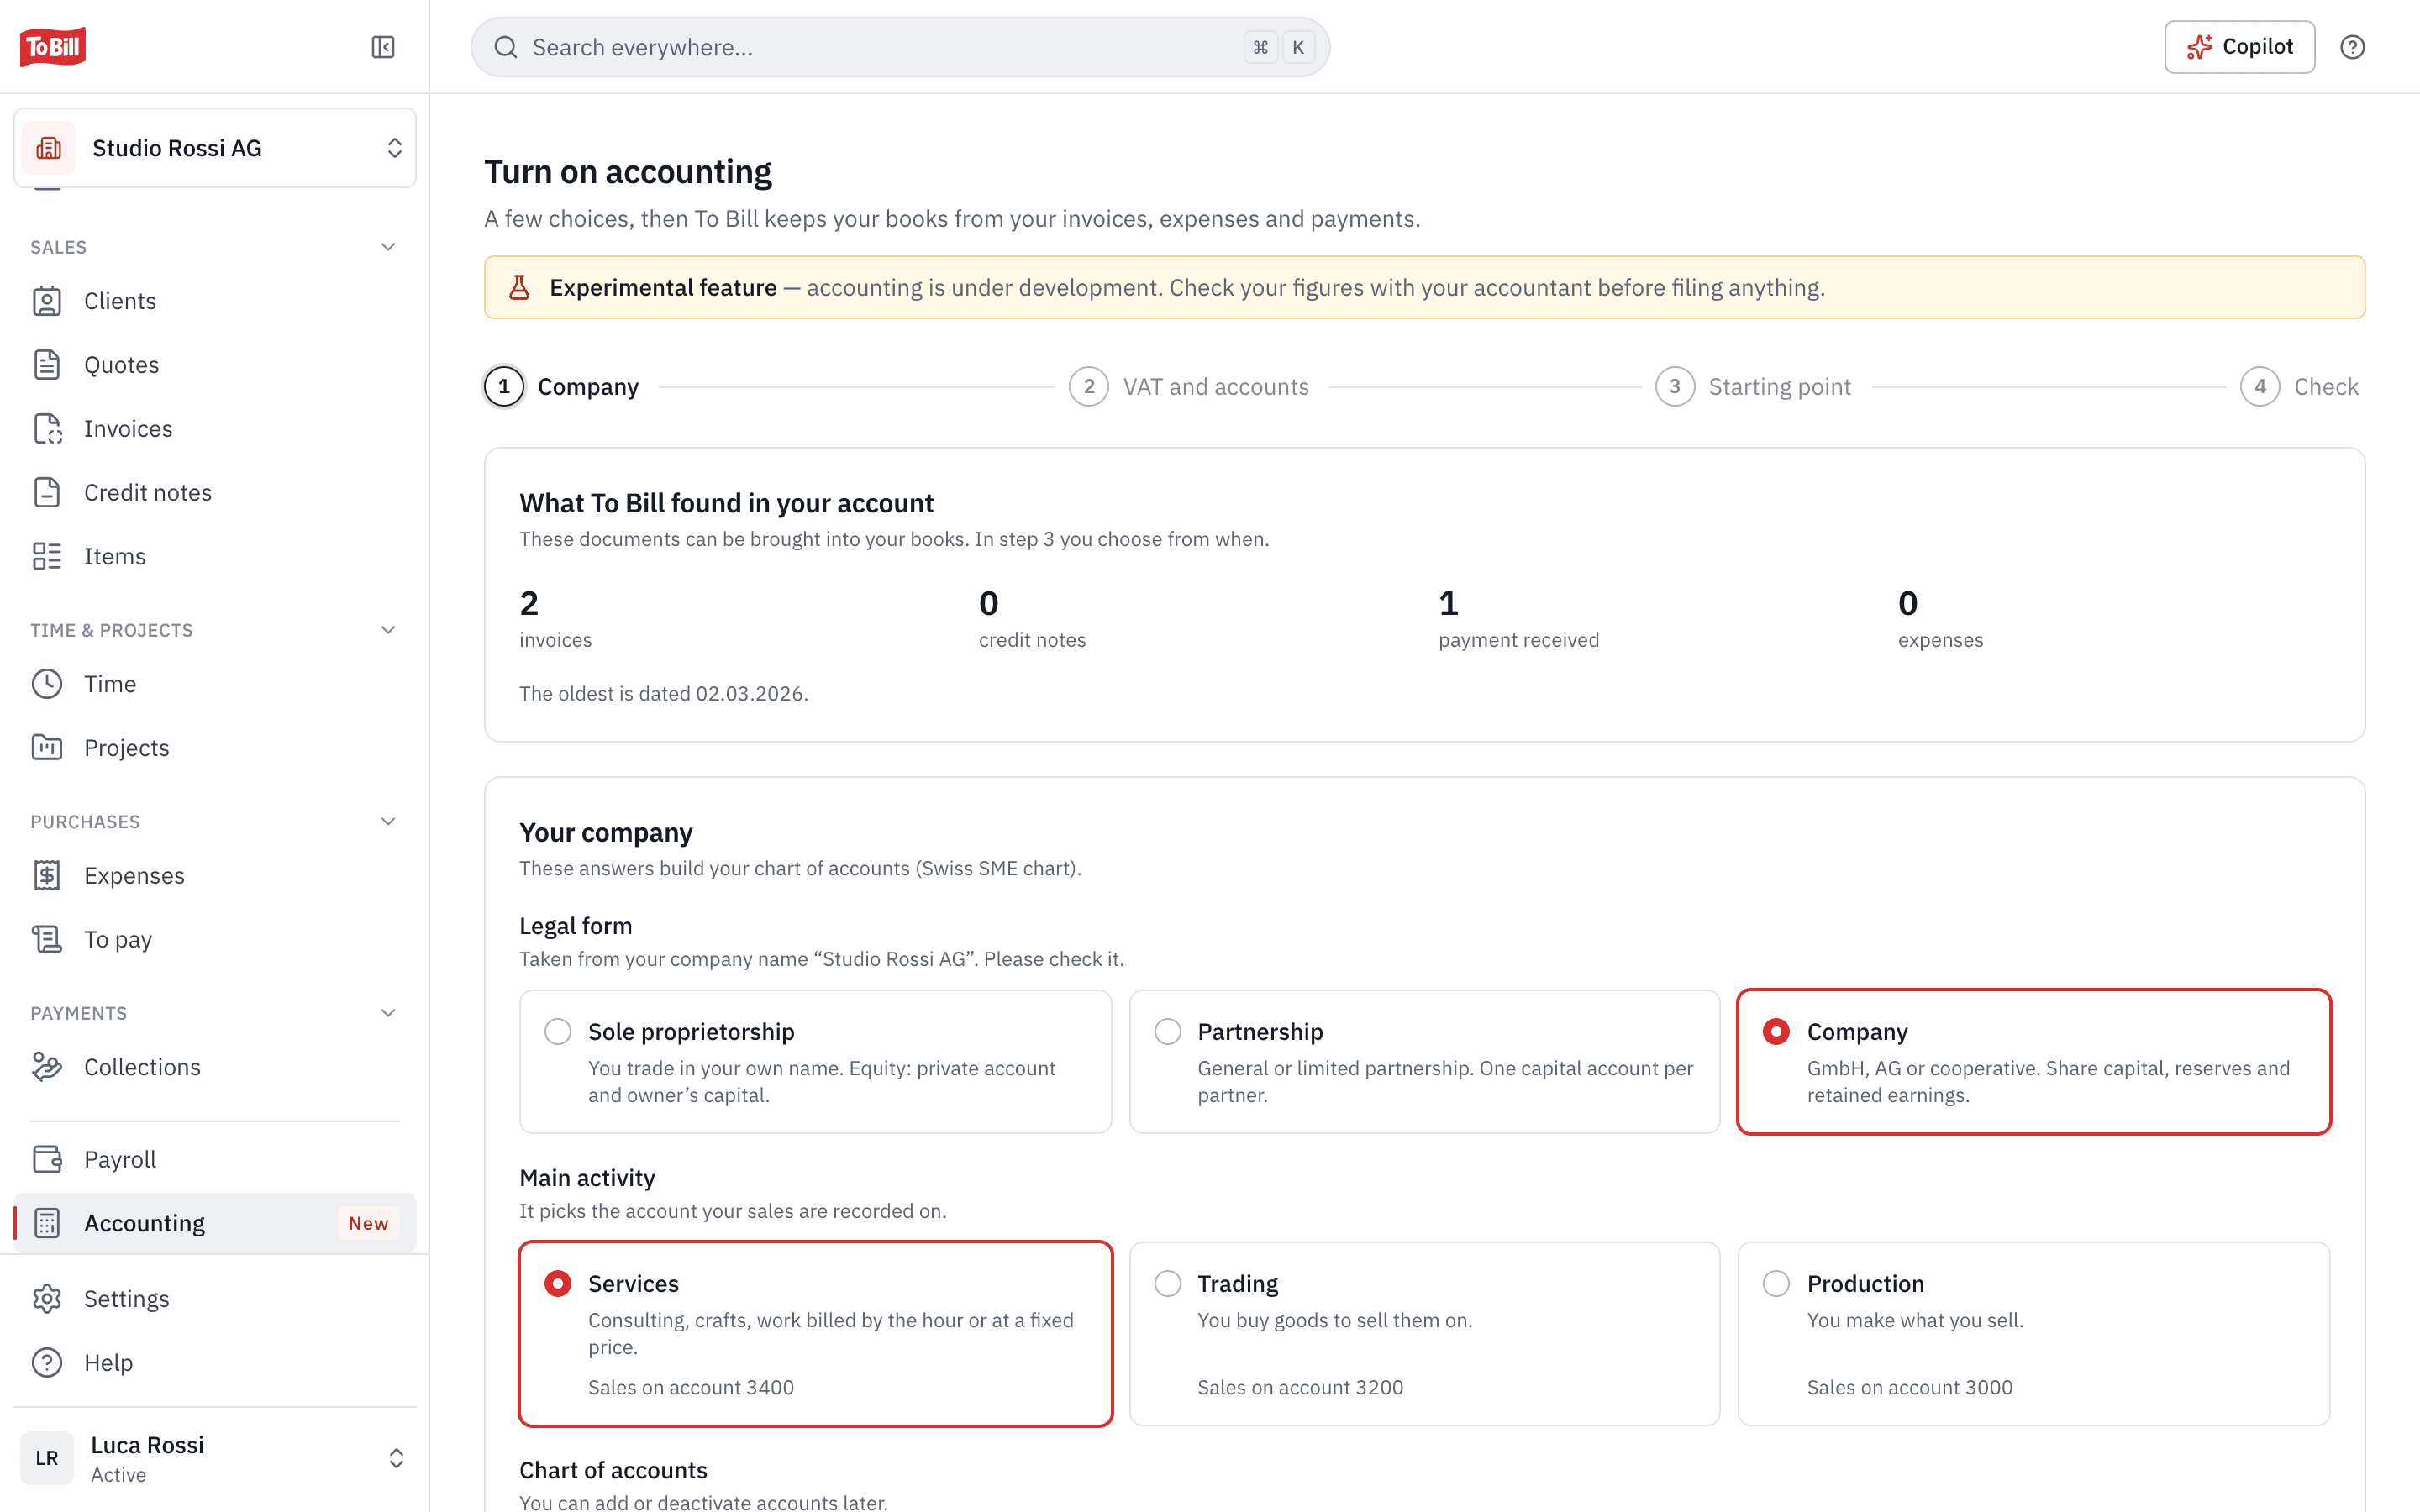Open the Luca Rossi user menu
Image resolution: width=2420 pixels, height=1512 pixels.
(x=215, y=1458)
